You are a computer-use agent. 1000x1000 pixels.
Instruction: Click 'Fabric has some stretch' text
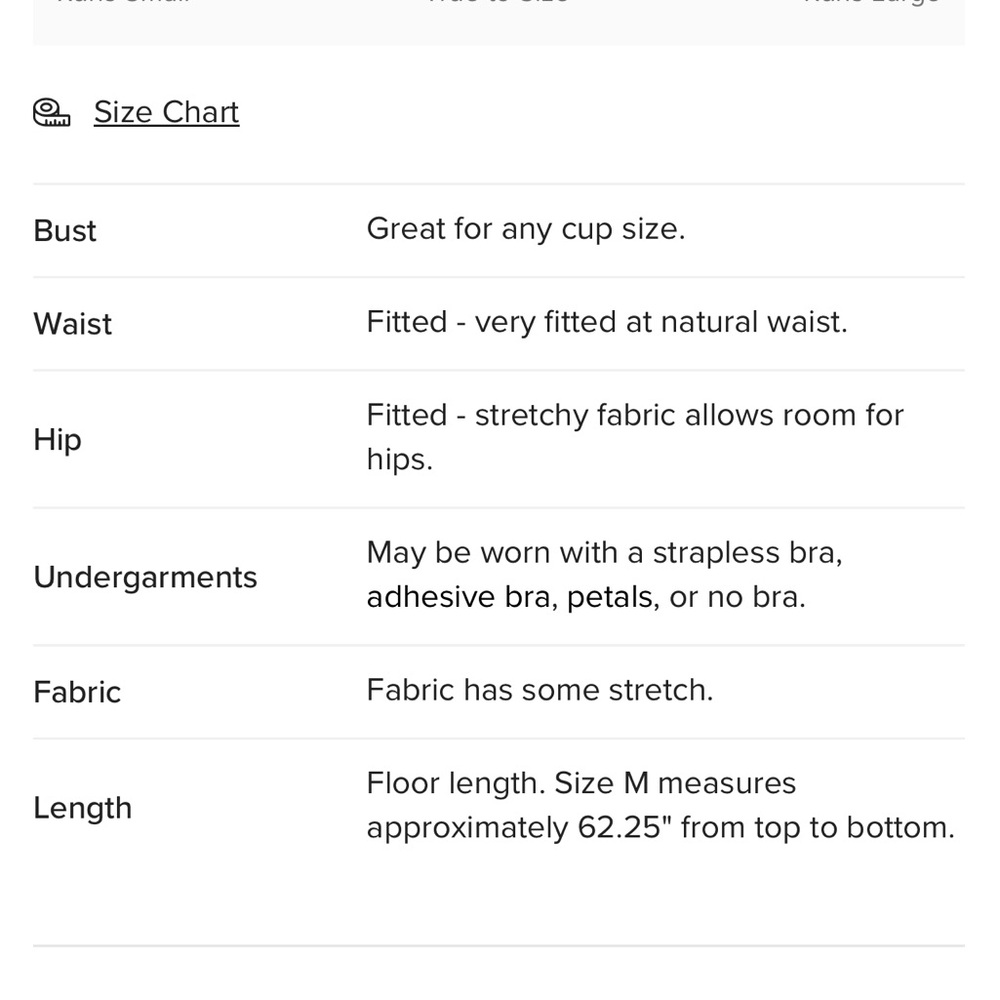tap(540, 691)
